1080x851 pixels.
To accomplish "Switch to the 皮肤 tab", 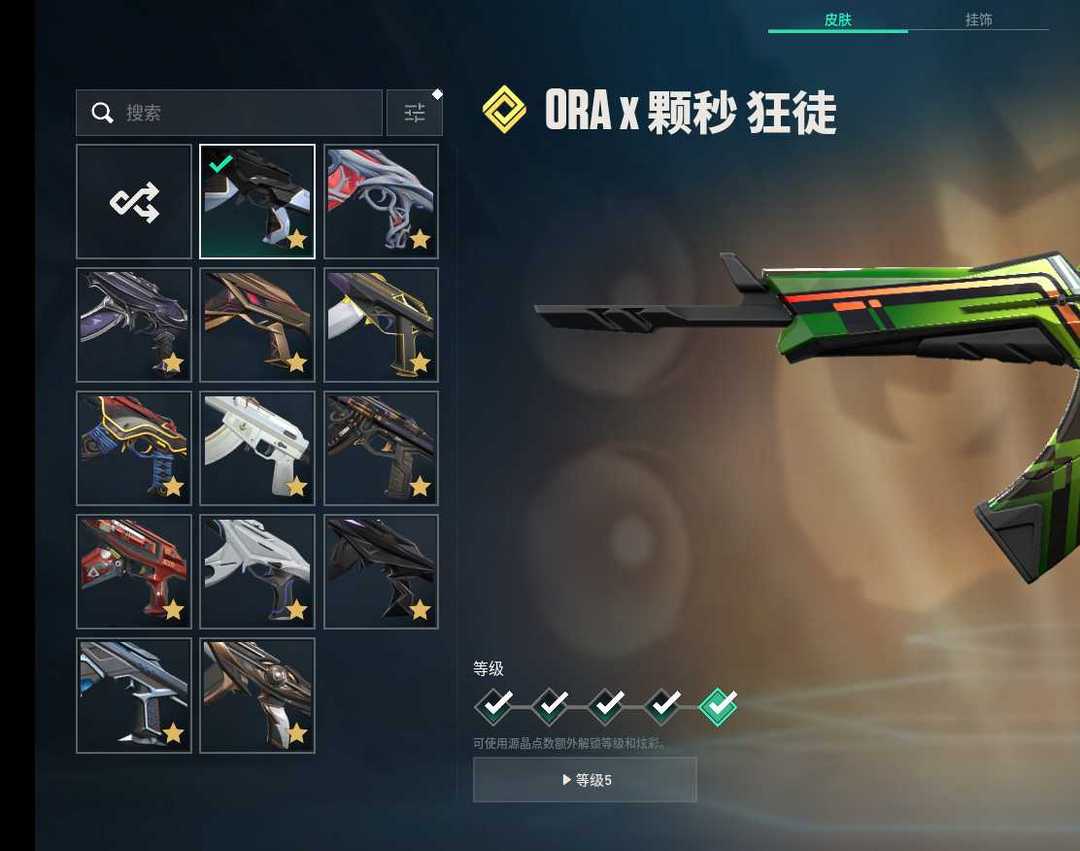I will [838, 19].
